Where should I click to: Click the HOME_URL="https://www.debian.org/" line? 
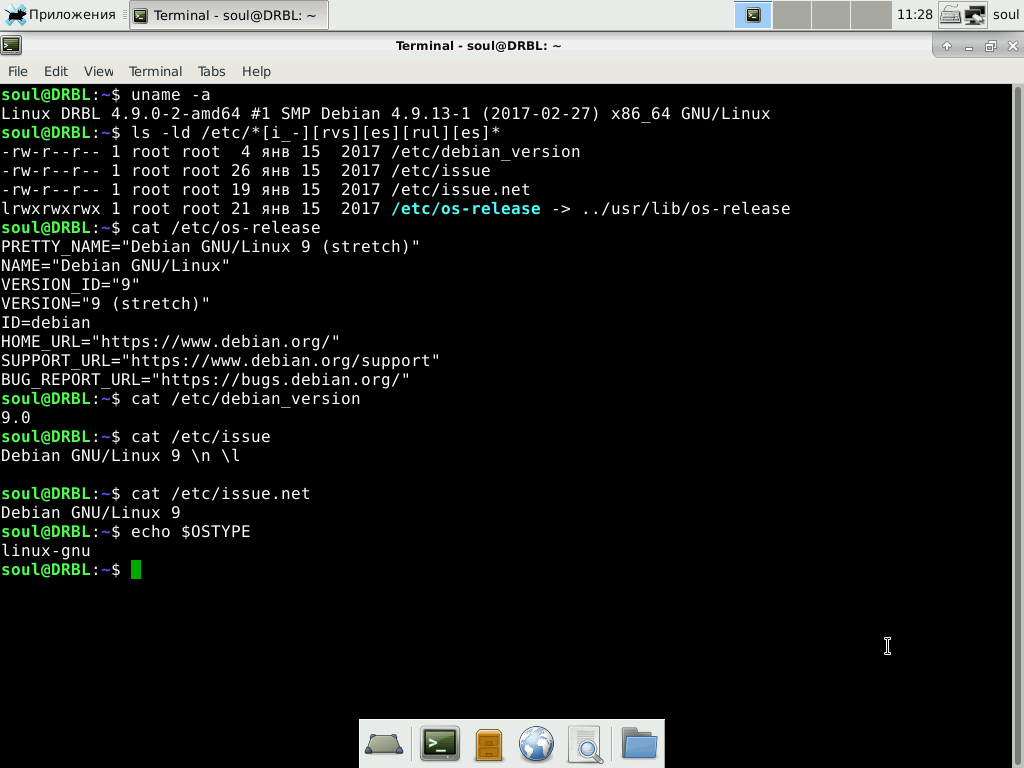click(x=170, y=342)
